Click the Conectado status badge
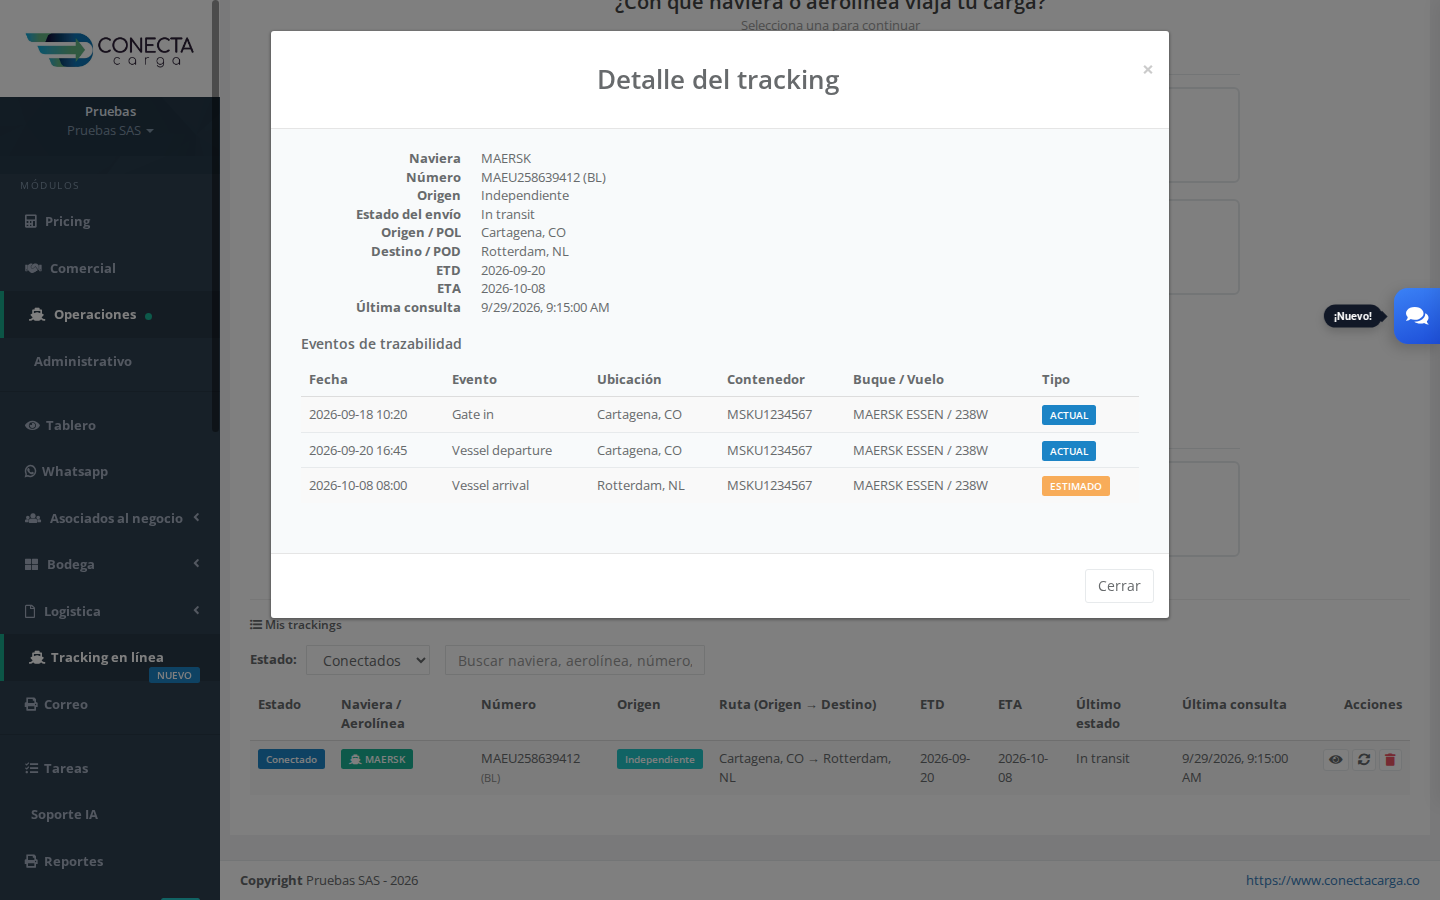 click(x=291, y=760)
